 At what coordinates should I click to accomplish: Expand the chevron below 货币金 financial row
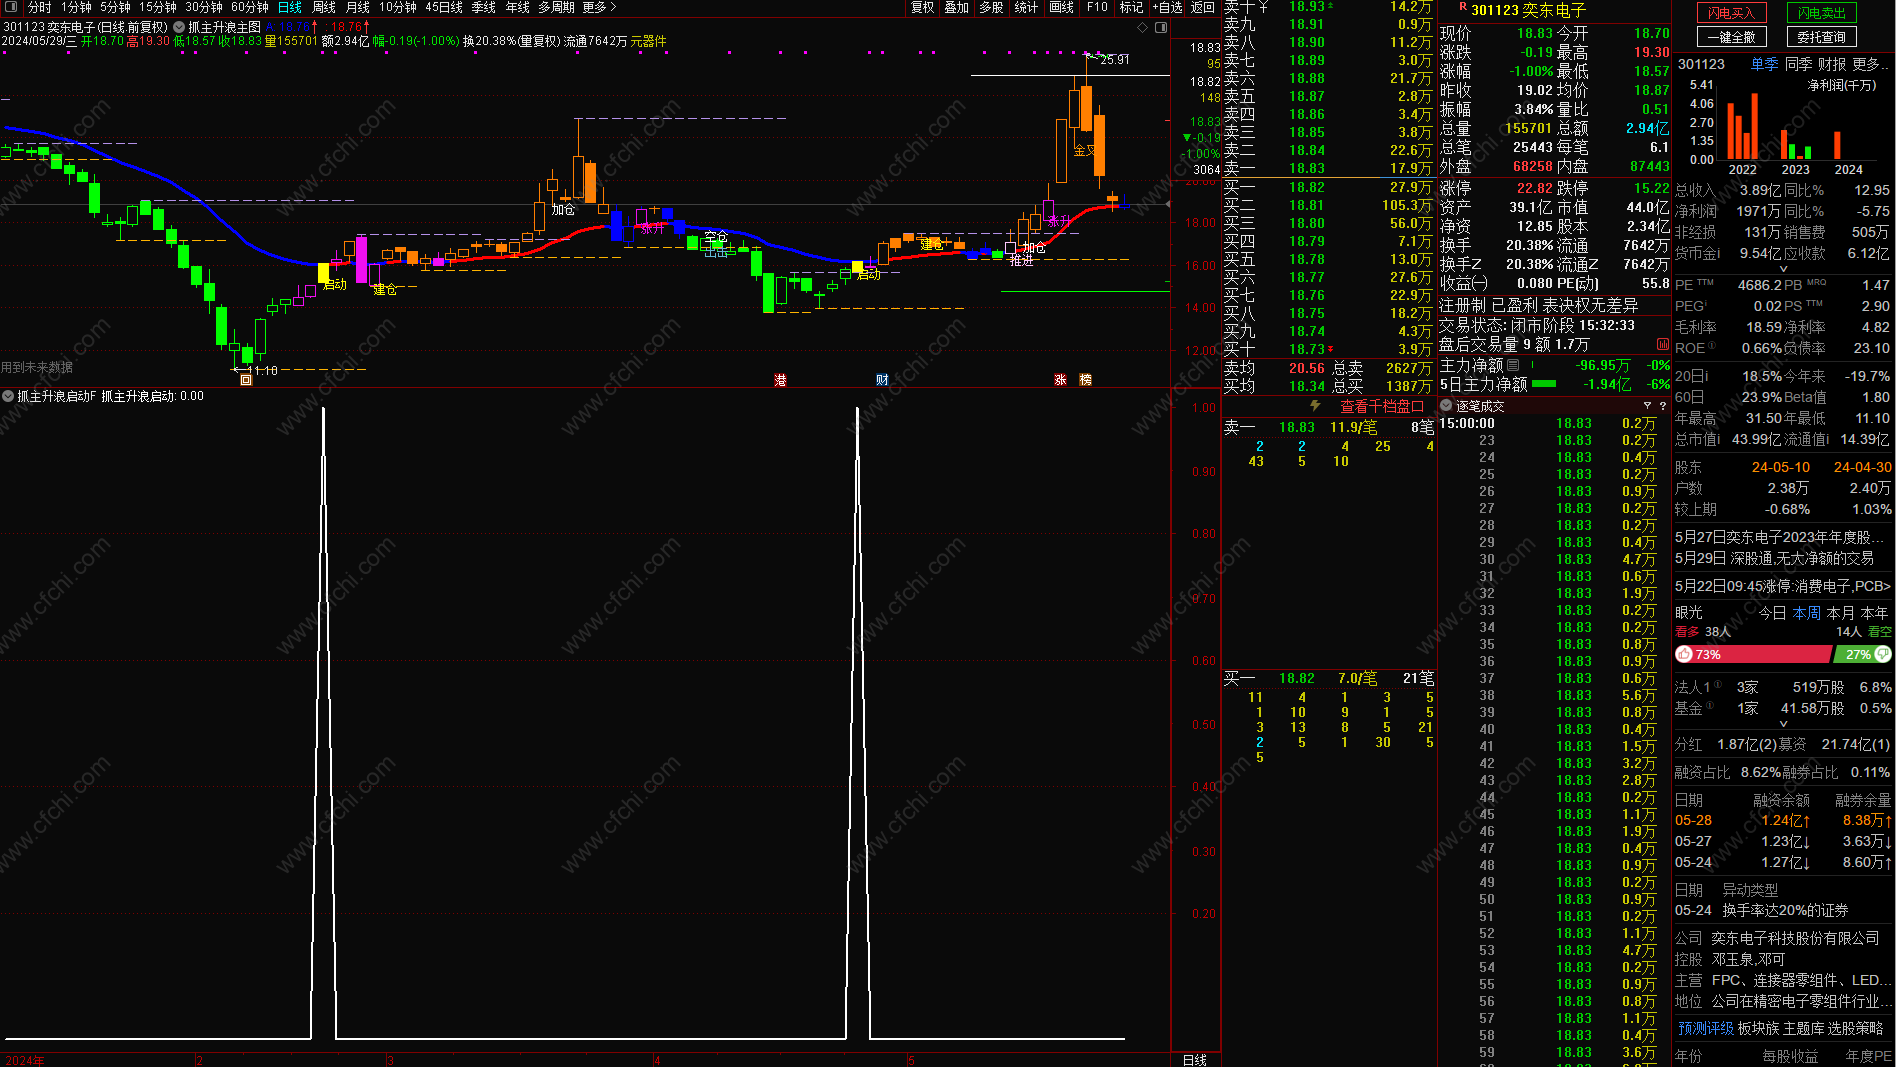pyautogui.click(x=1783, y=268)
